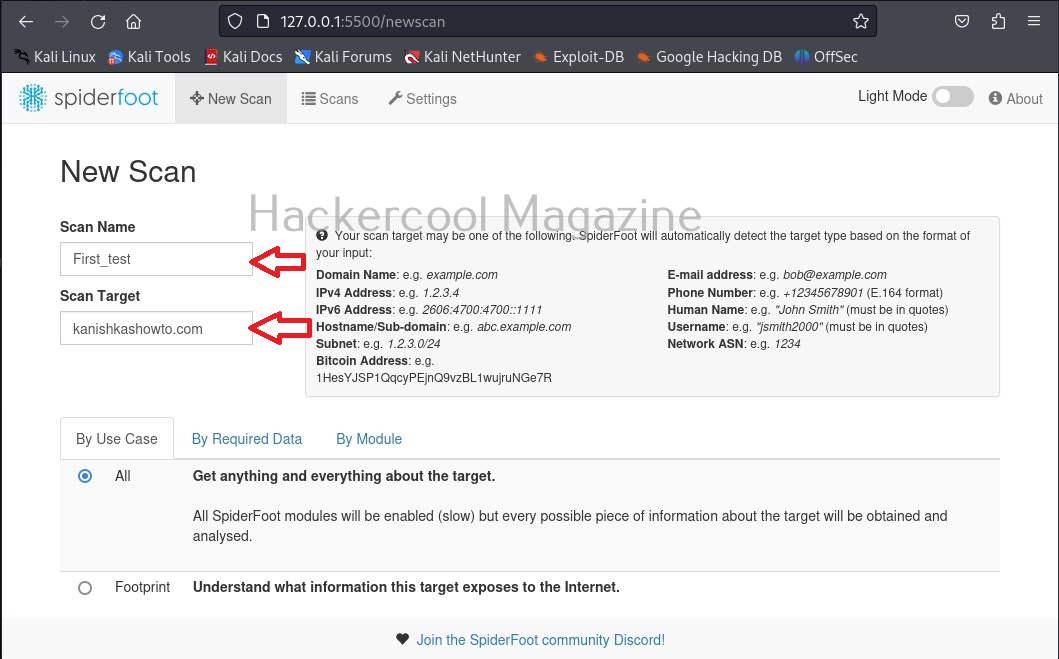This screenshot has height=659, width=1059.
Task: Open the Kali Tools bookmark
Action: [x=149, y=57]
